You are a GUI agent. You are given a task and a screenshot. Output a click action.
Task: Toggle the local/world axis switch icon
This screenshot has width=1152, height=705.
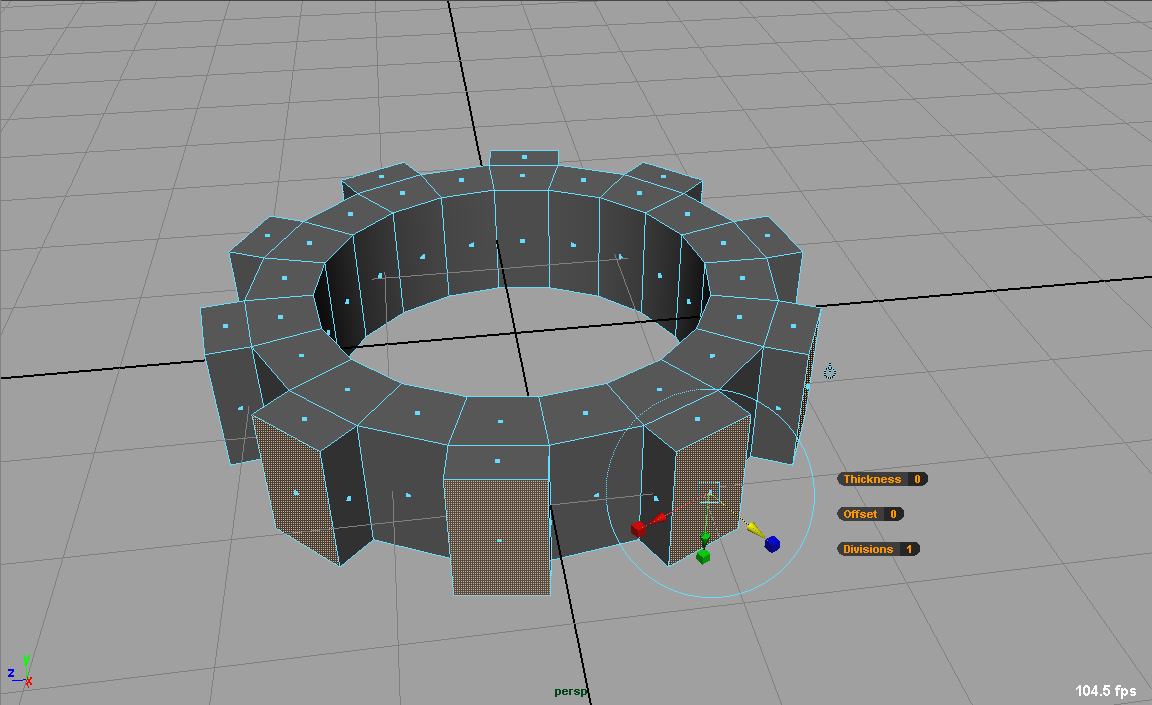pyautogui.click(x=829, y=372)
